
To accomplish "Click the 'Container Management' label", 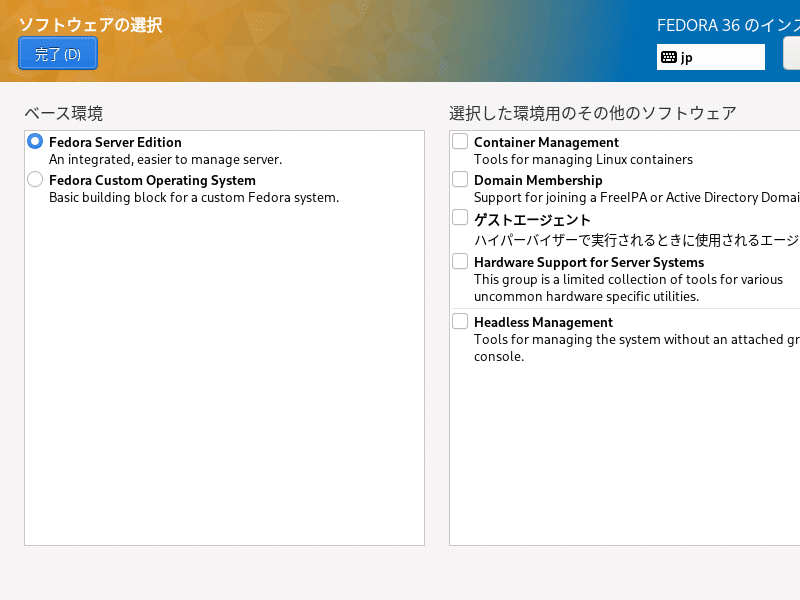I will pyautogui.click(x=546, y=142).
